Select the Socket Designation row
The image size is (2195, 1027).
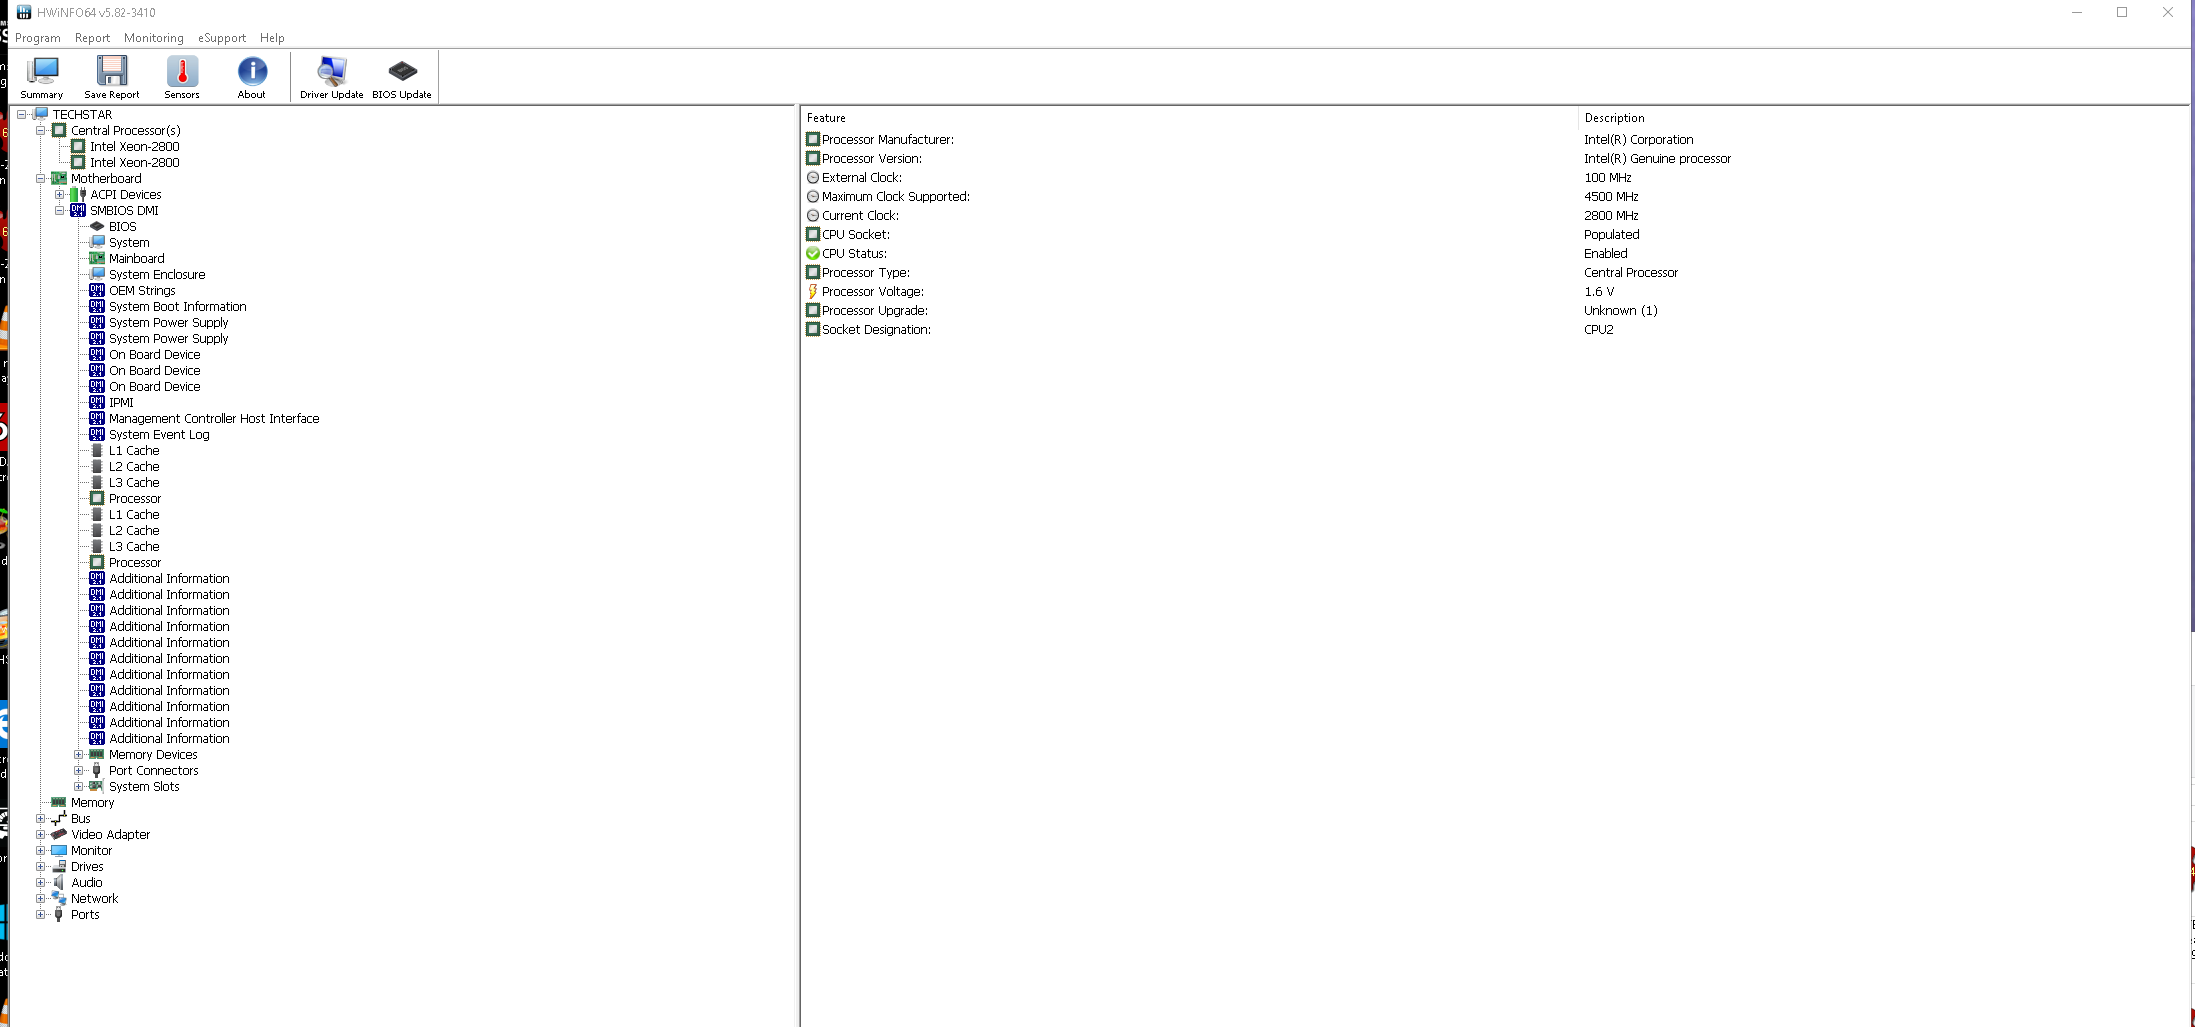tap(1495, 329)
